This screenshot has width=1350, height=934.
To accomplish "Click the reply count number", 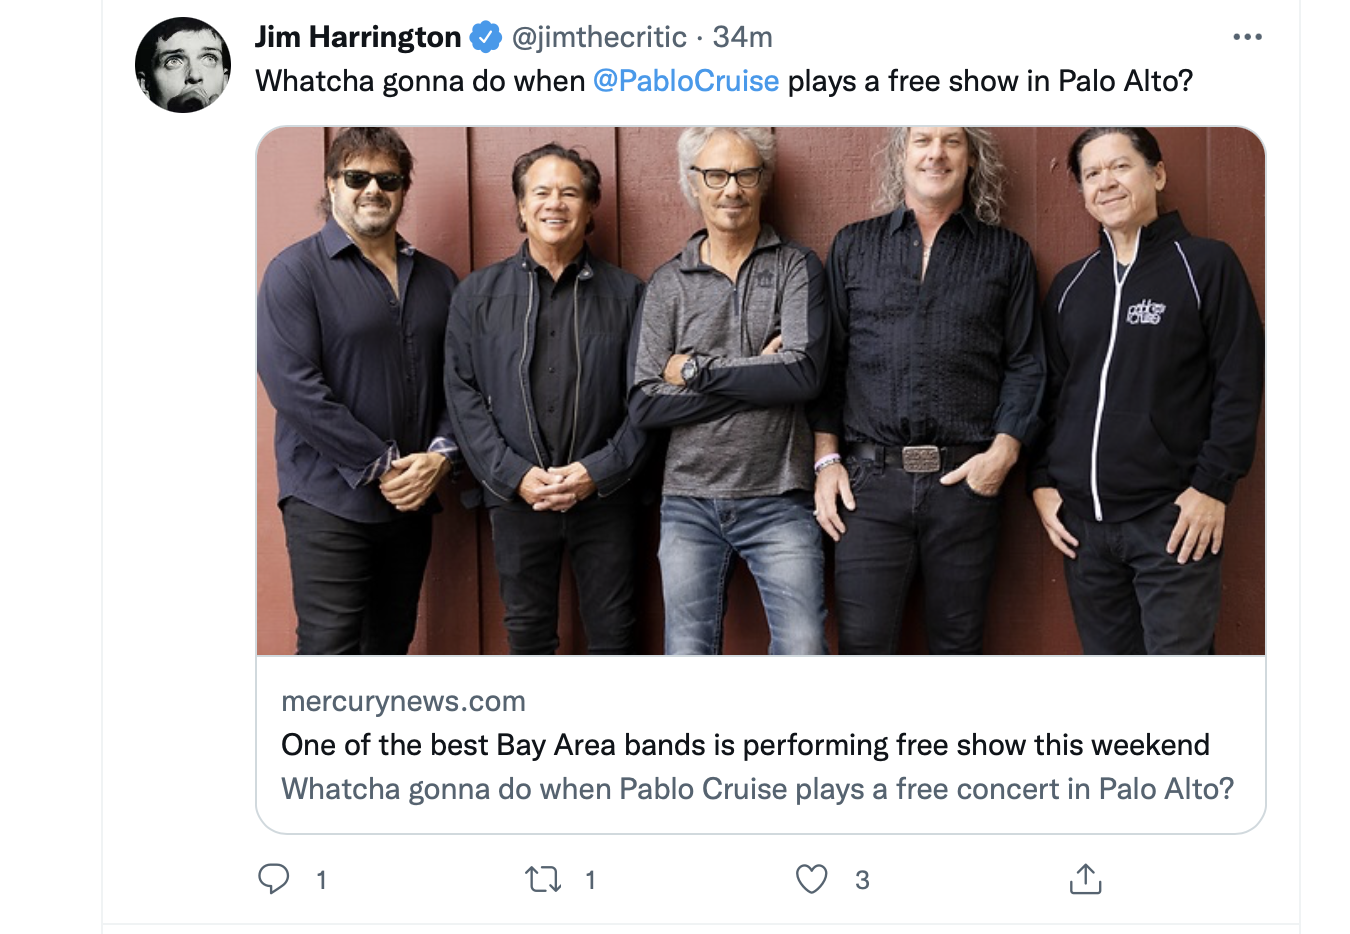I will (x=321, y=880).
